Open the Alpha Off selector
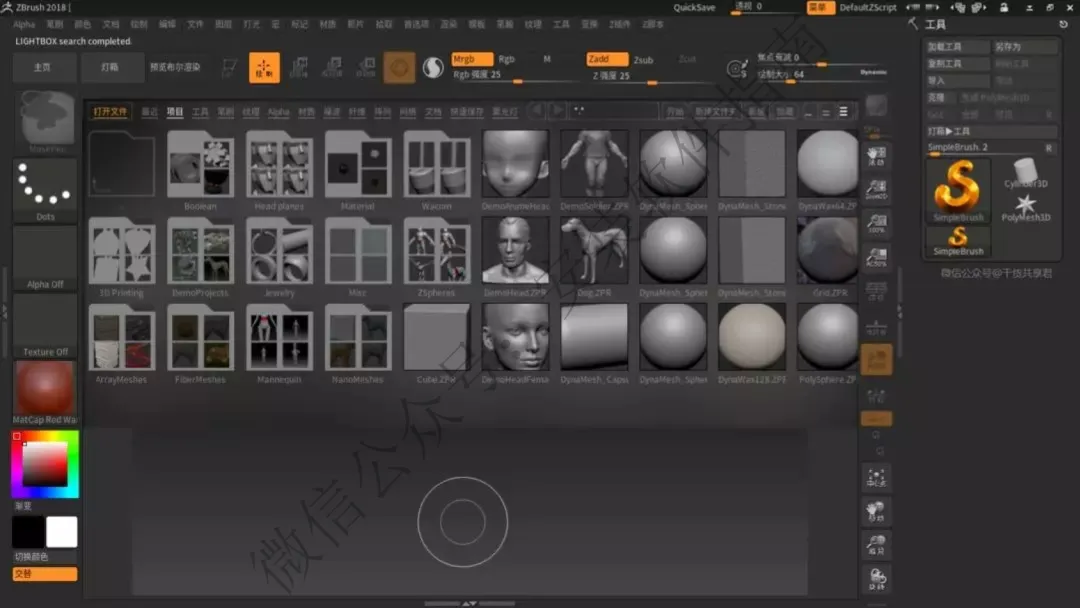This screenshot has width=1080, height=608. pos(45,258)
